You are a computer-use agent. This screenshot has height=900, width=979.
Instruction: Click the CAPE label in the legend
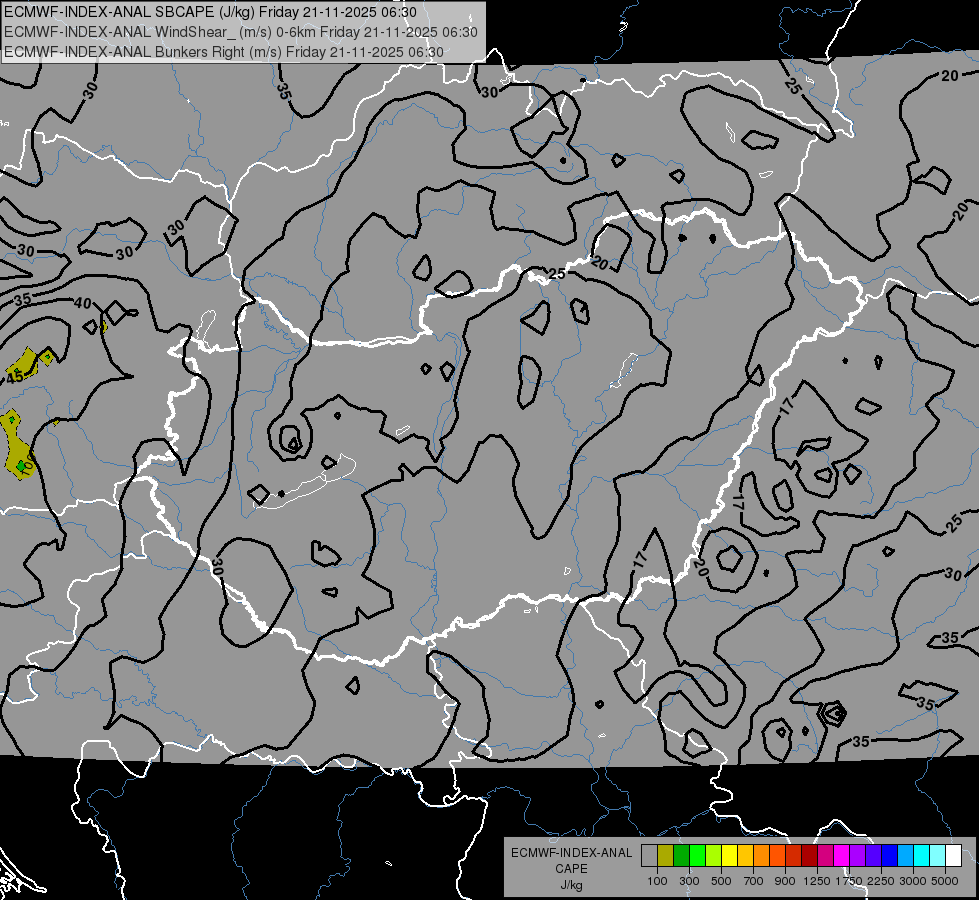point(571,869)
